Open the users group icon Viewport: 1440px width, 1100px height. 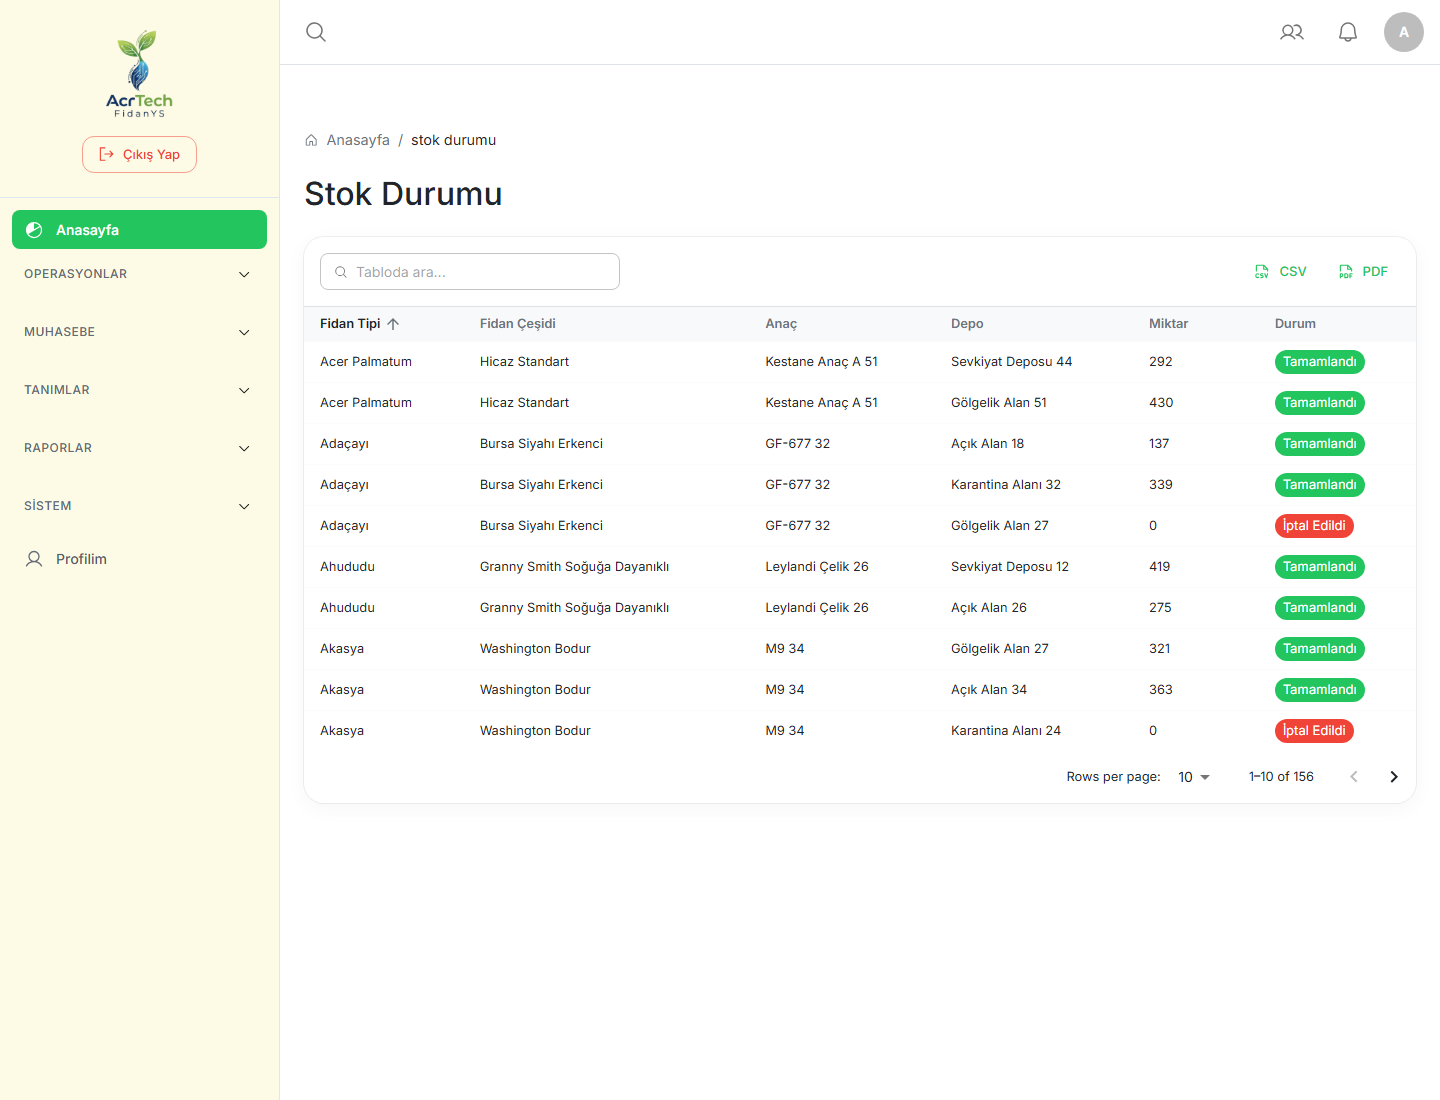click(x=1292, y=32)
